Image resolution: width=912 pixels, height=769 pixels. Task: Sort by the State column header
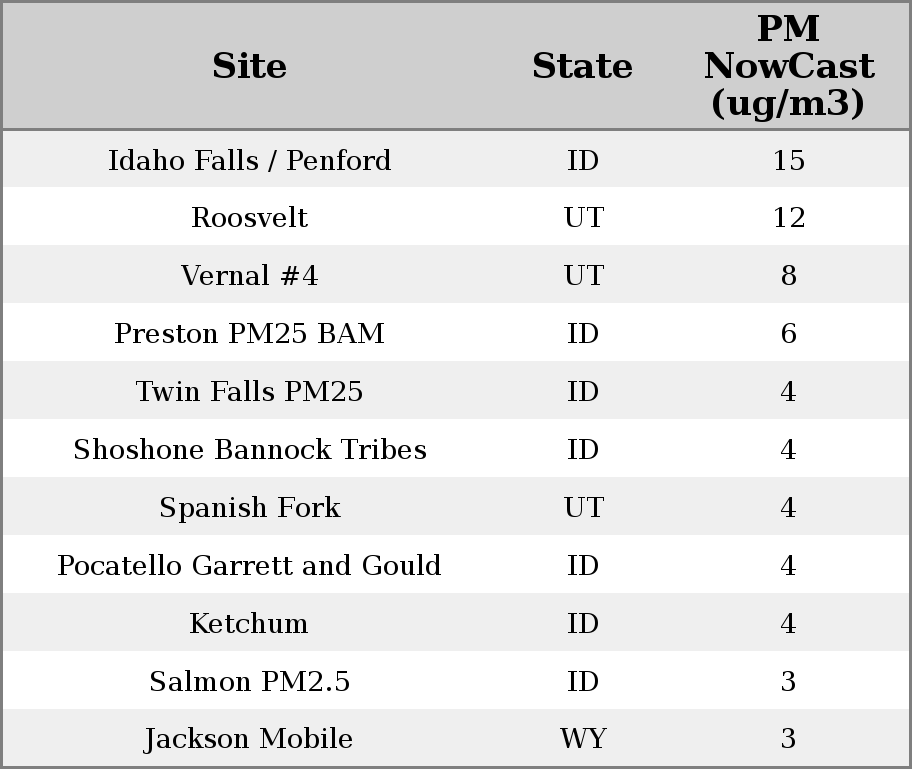point(582,67)
